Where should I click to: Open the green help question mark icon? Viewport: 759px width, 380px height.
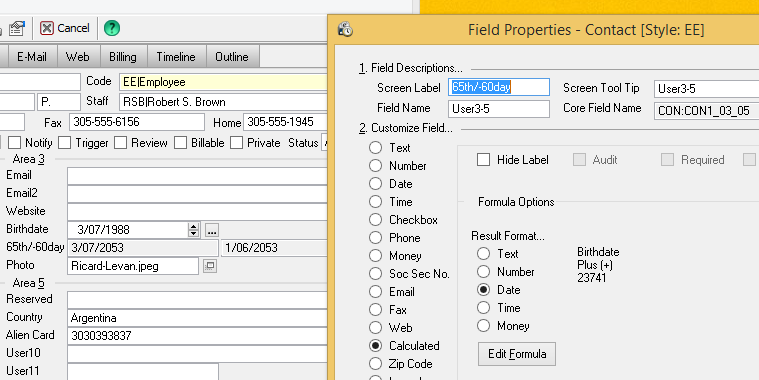pyautogui.click(x=112, y=28)
